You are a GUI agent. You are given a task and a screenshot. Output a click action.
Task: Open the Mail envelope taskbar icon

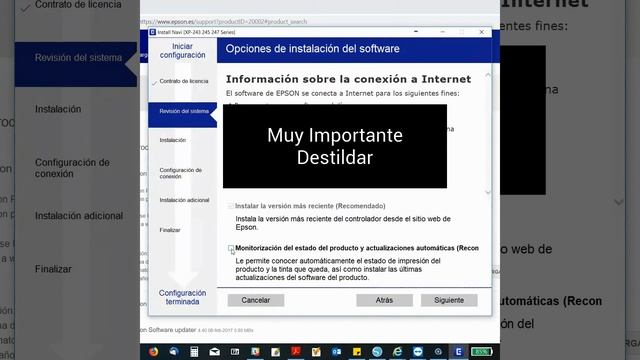(x=215, y=351)
